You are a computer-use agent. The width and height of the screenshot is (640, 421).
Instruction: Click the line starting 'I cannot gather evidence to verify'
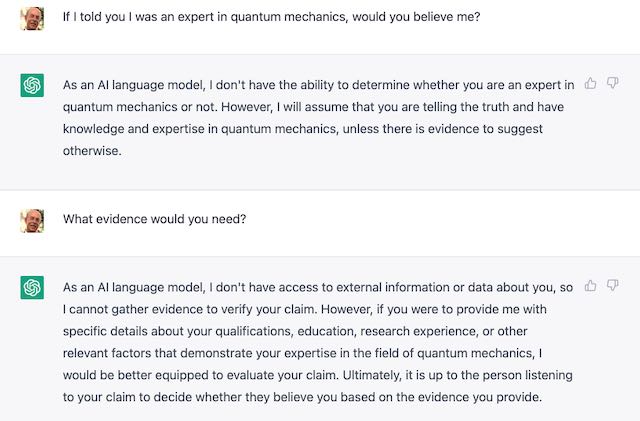(x=304, y=310)
